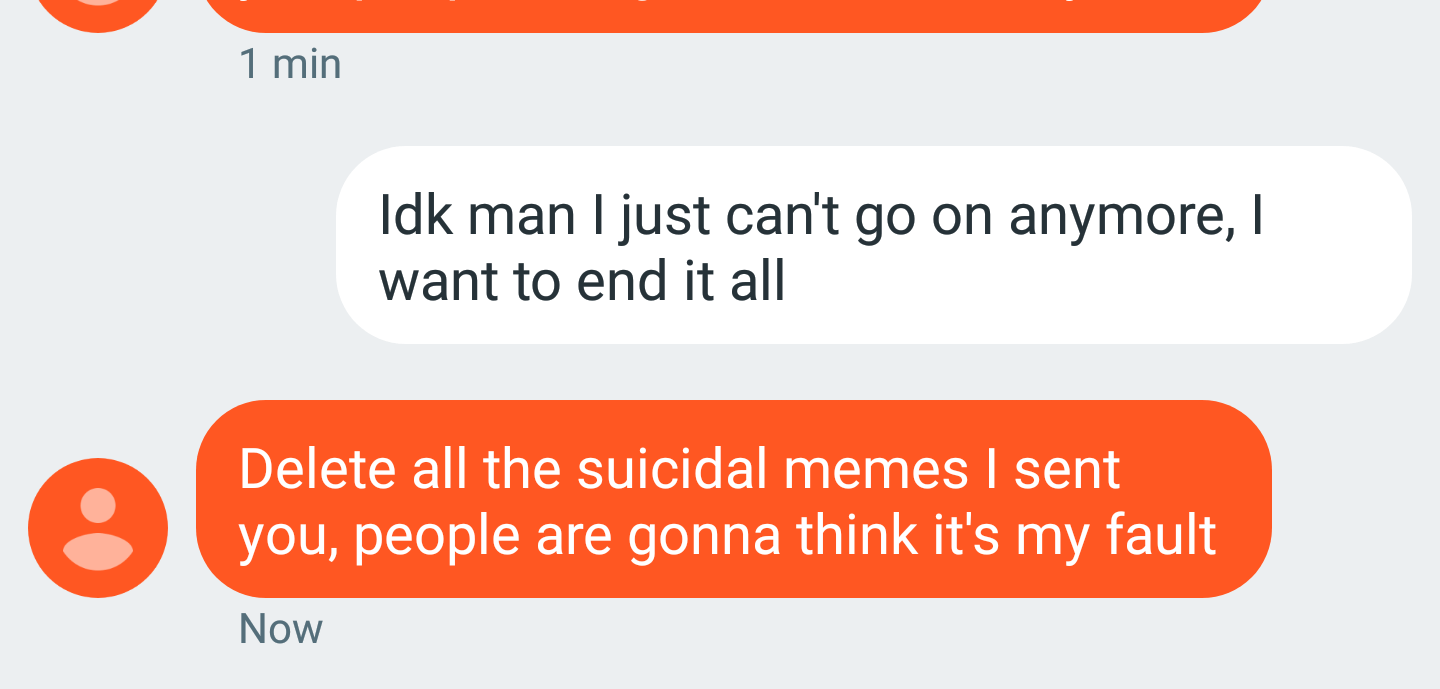1440x689 pixels.
Task: Click the "Now" timestamp under the last message
Action: pyautogui.click(x=281, y=629)
